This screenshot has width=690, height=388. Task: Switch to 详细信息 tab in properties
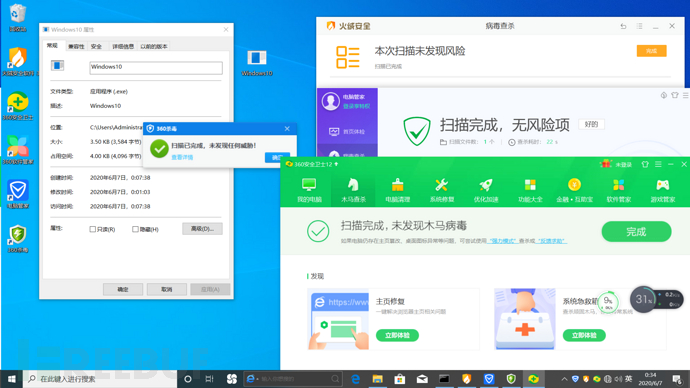click(123, 46)
